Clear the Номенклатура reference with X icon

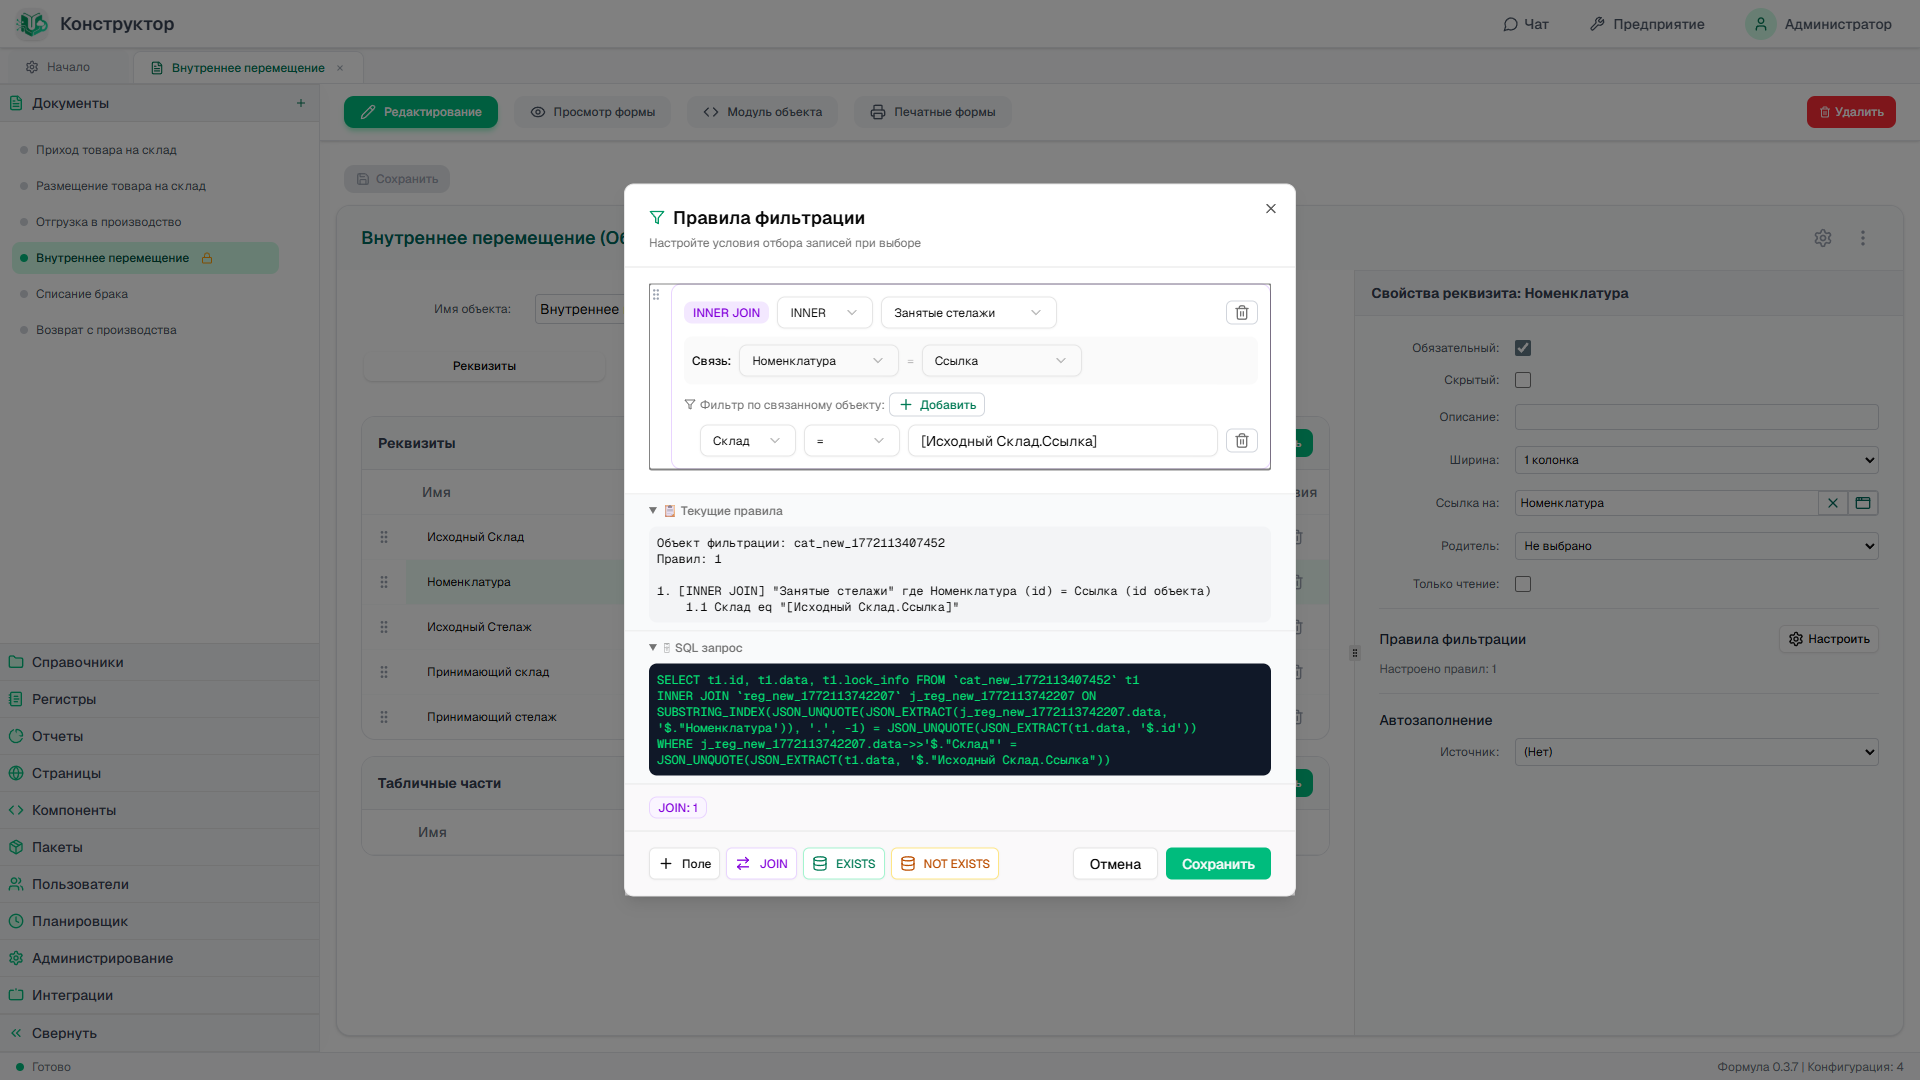1832,503
